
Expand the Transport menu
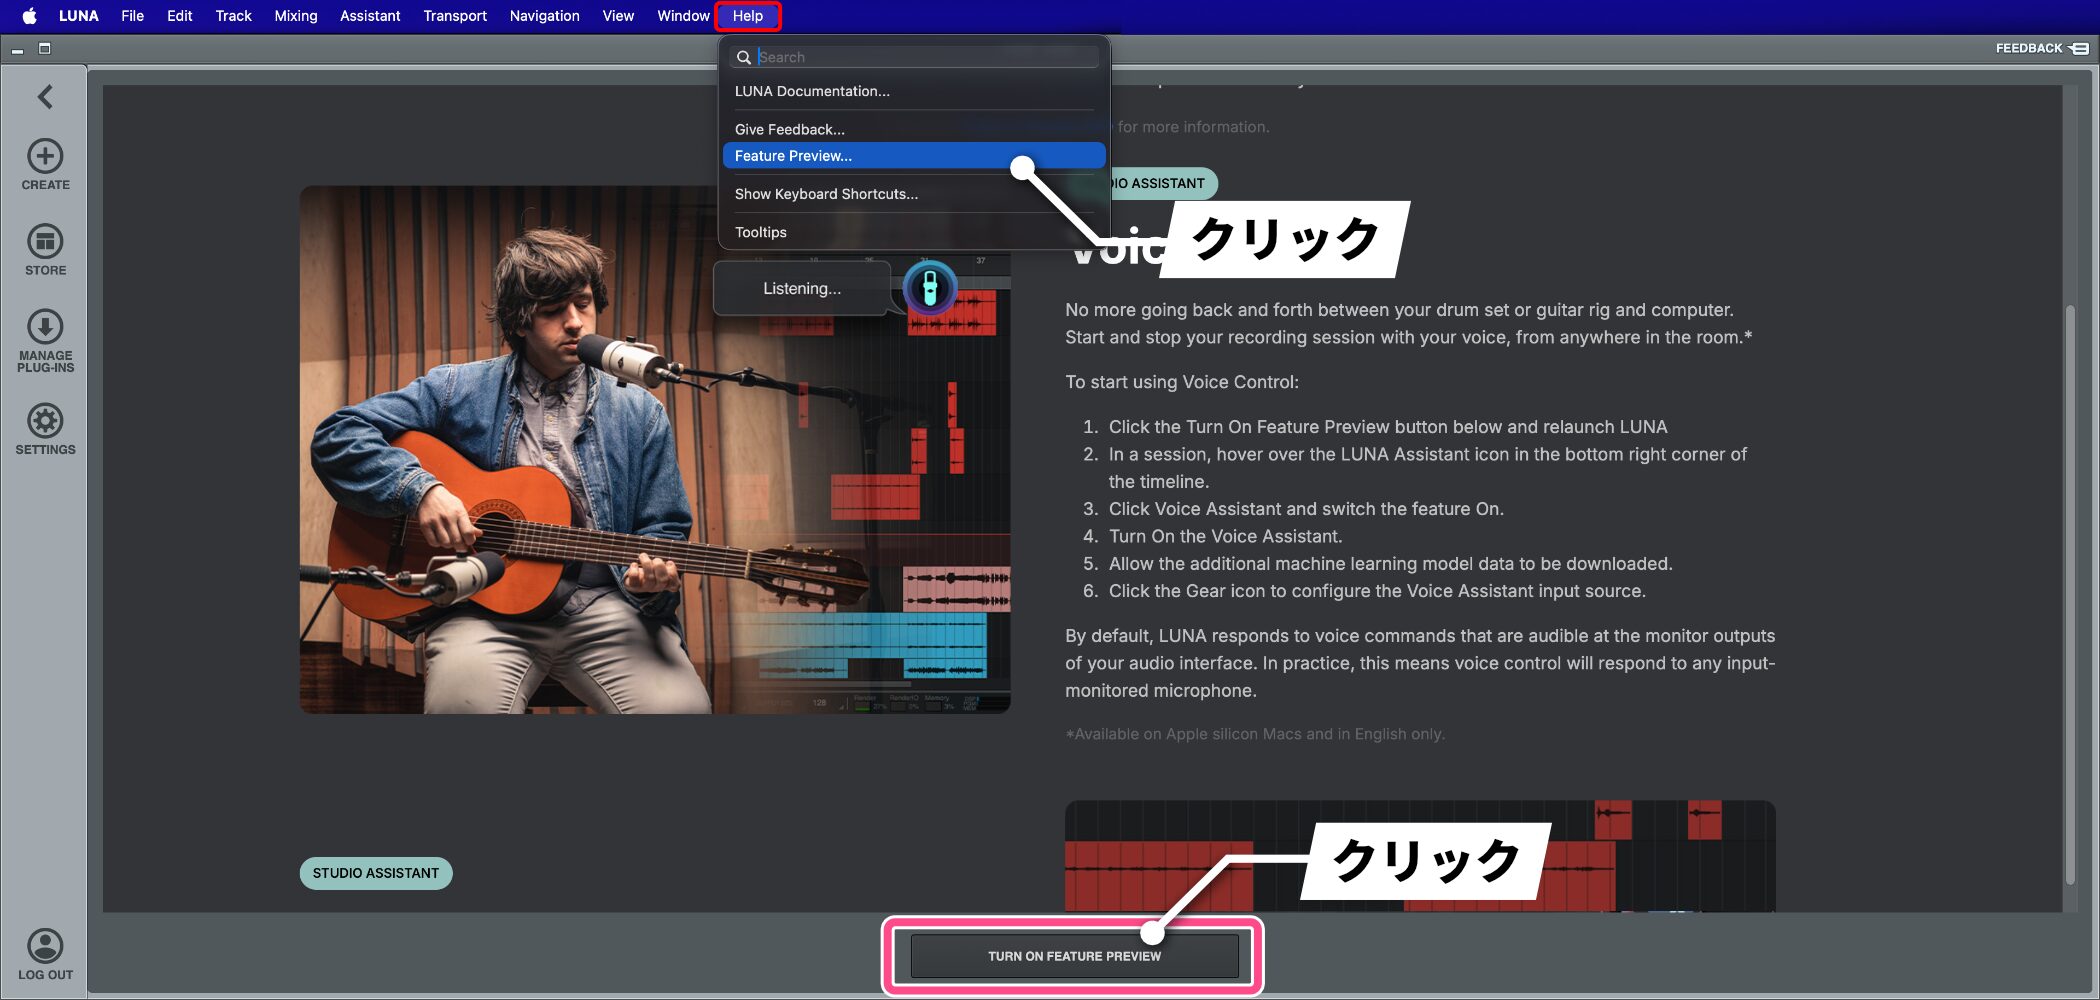pos(454,16)
